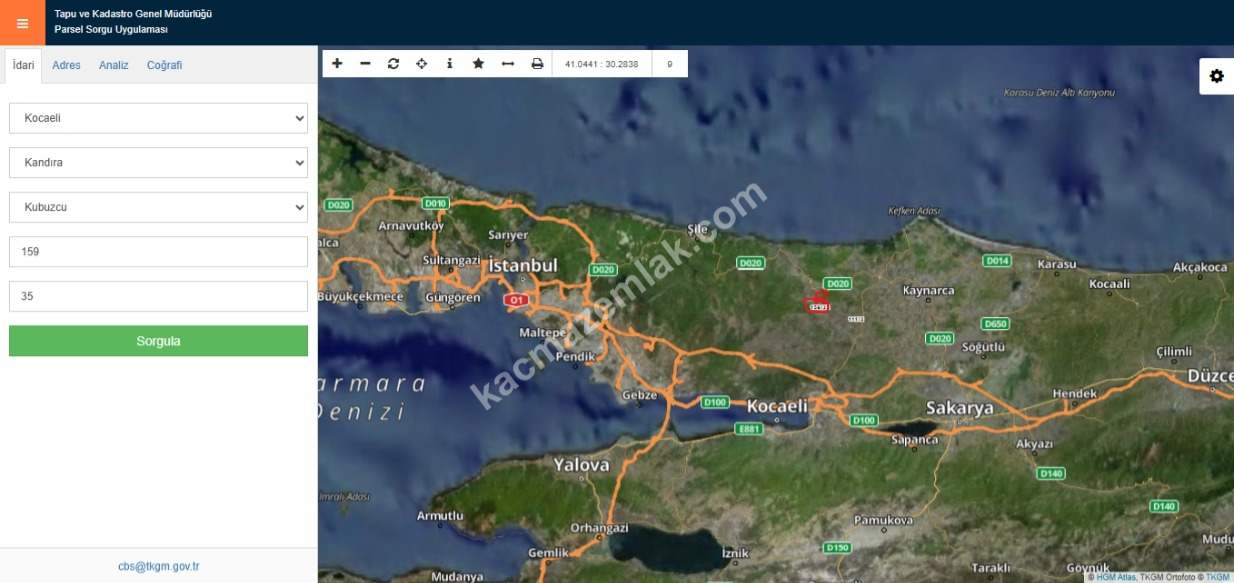Image resolution: width=1234 pixels, height=583 pixels.
Task: Click the cbs@tkgm.gov.tr email link
Action: [158, 566]
